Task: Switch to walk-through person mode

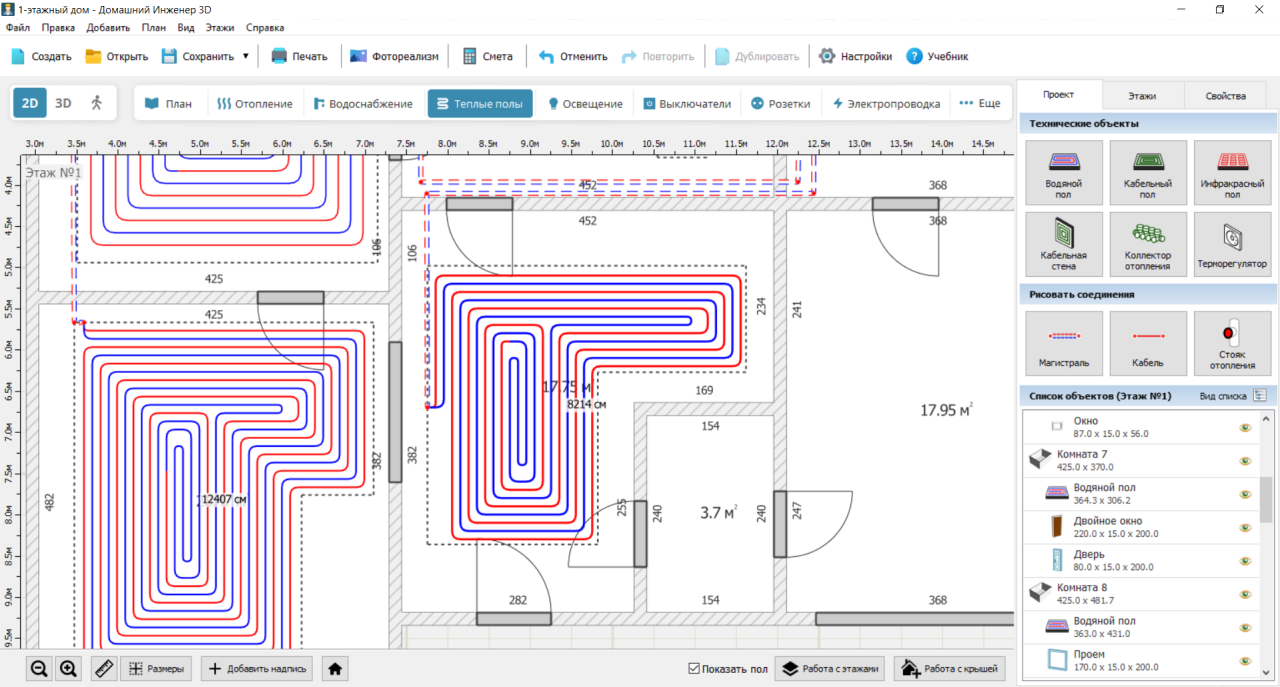Action: [x=96, y=103]
